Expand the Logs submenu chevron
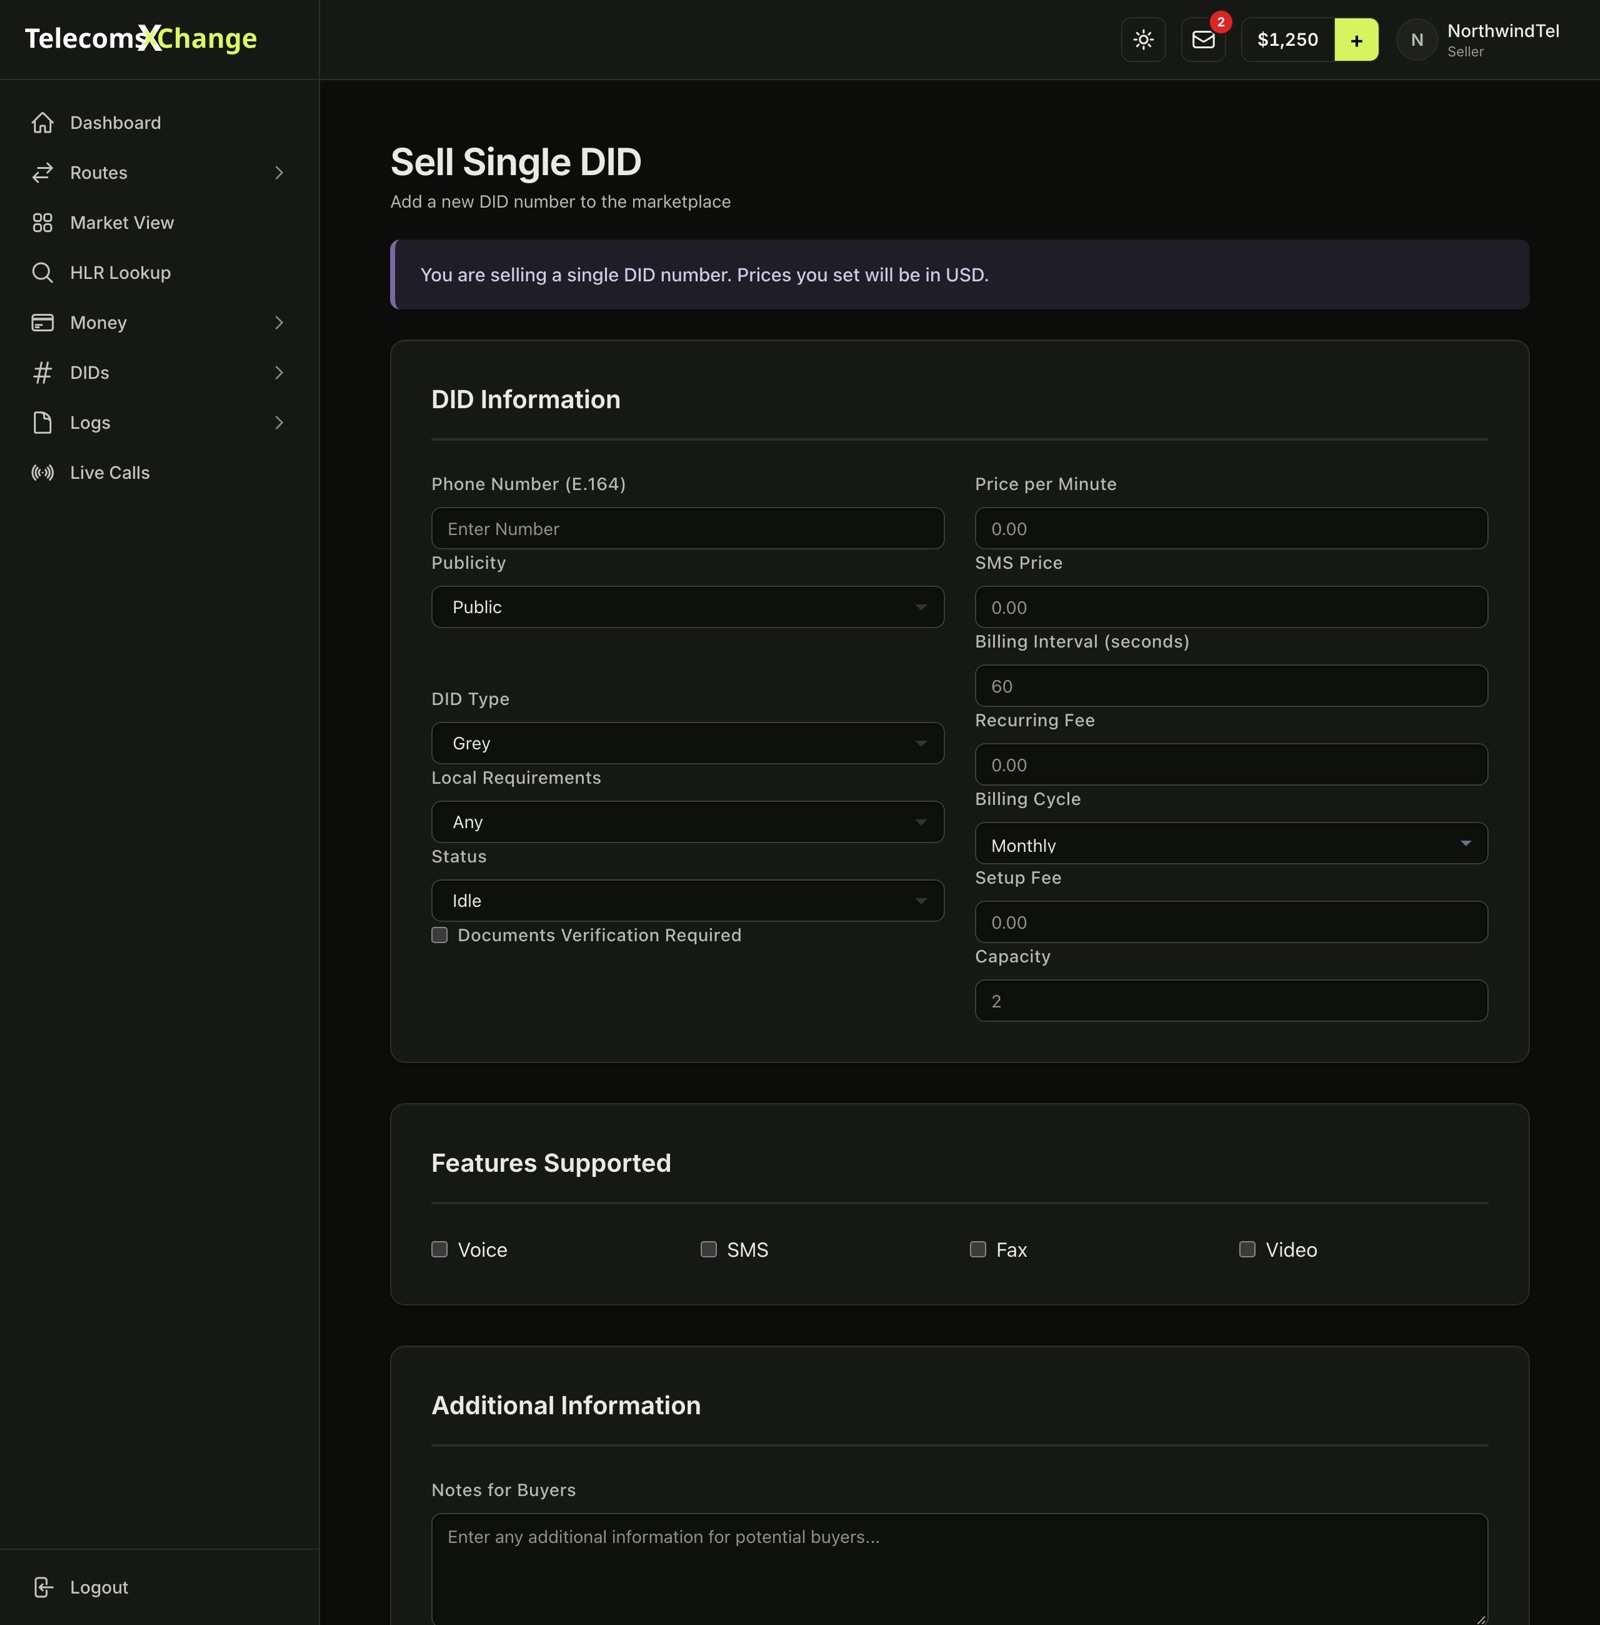The height and width of the screenshot is (1625, 1600). 279,423
